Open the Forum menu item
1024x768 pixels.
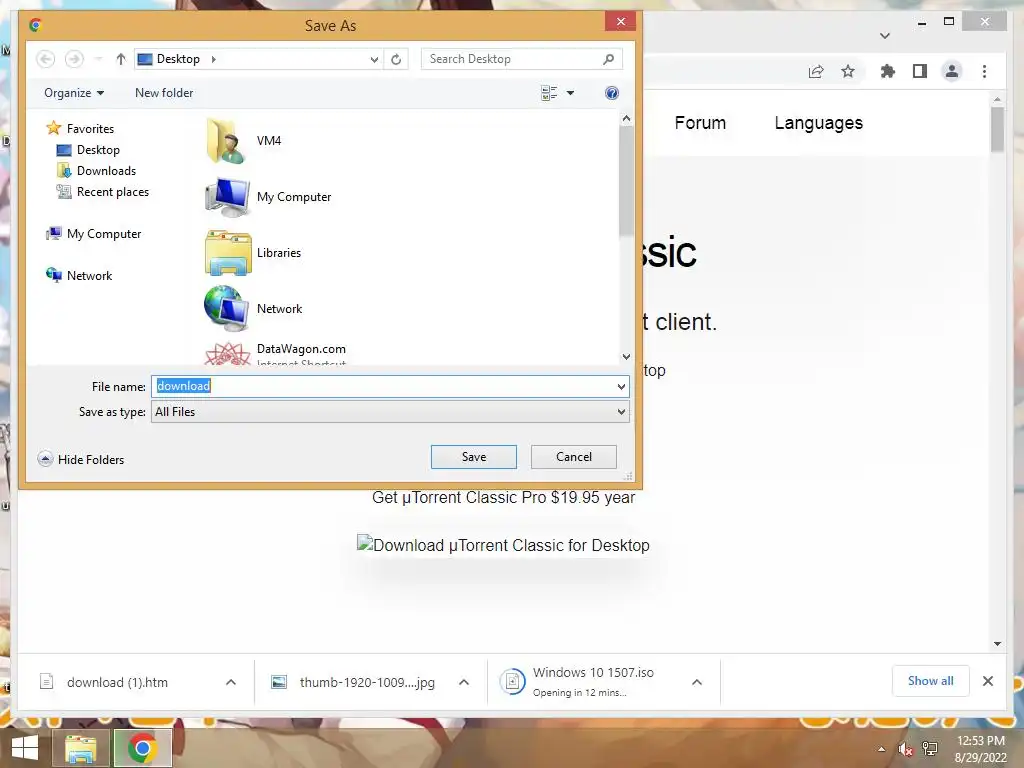coord(700,123)
